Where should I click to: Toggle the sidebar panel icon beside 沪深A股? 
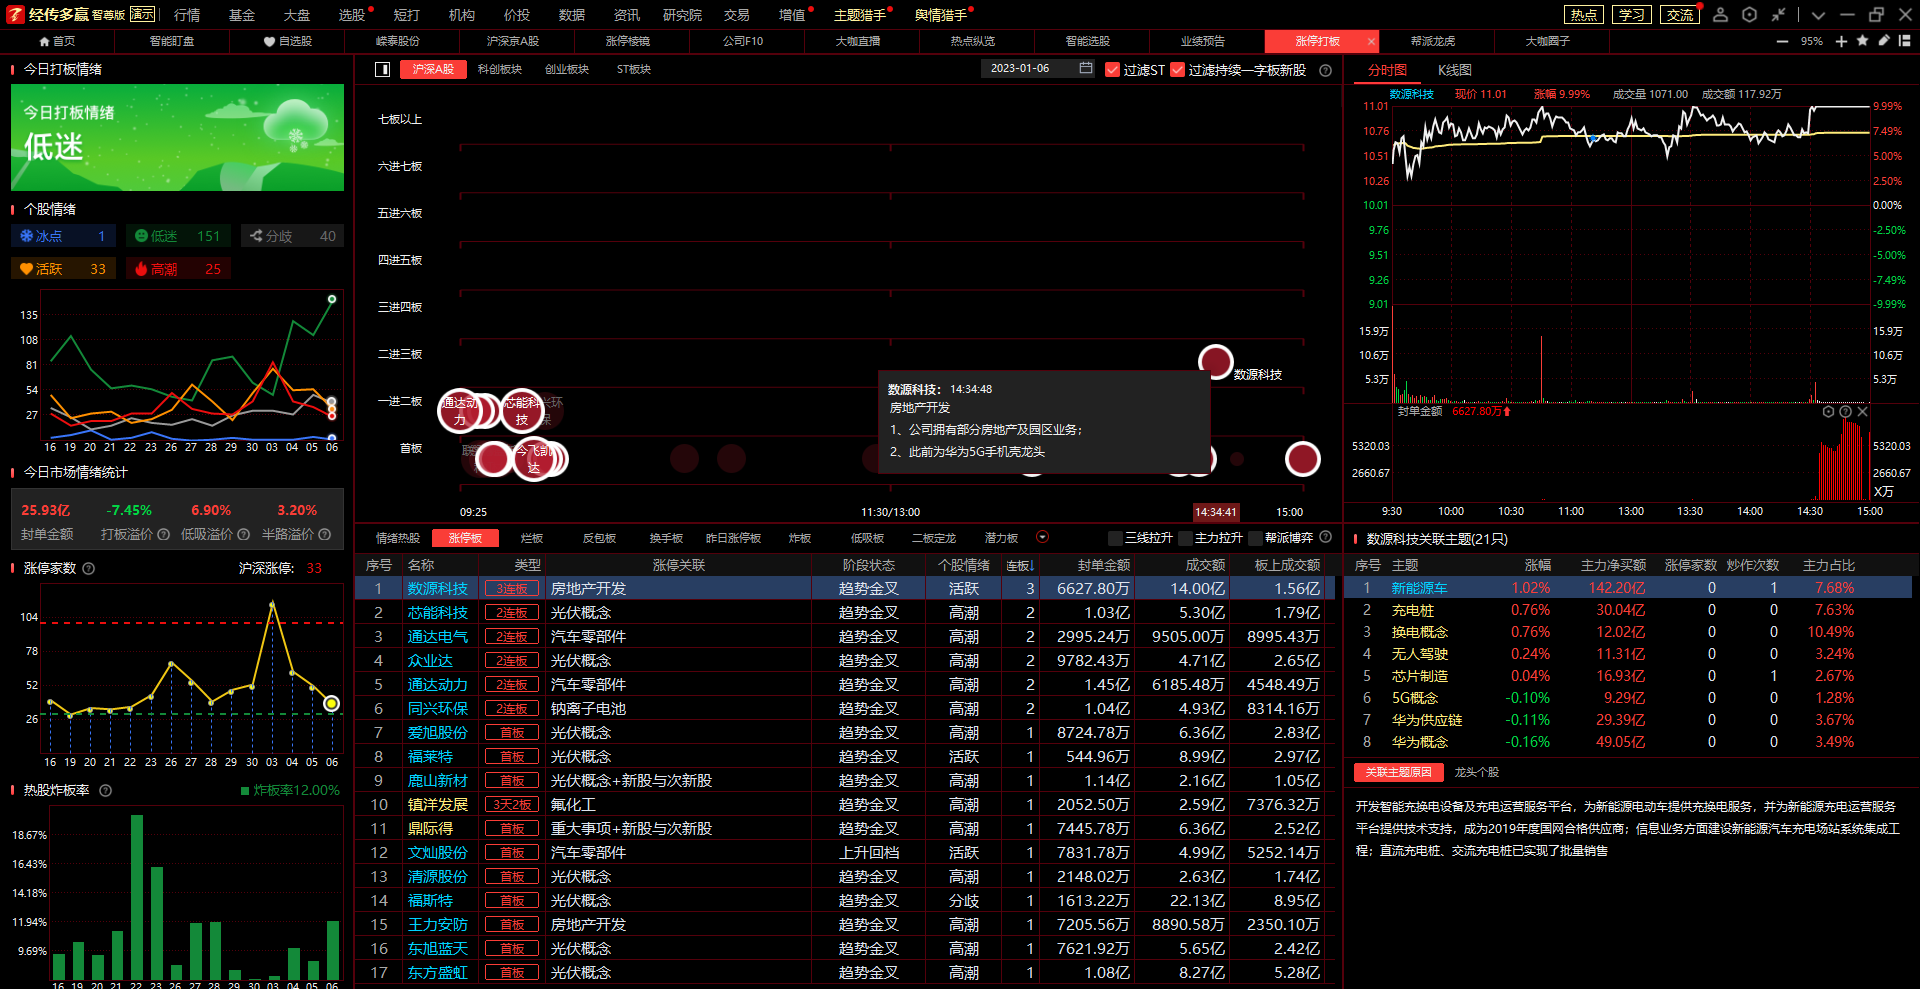point(382,69)
